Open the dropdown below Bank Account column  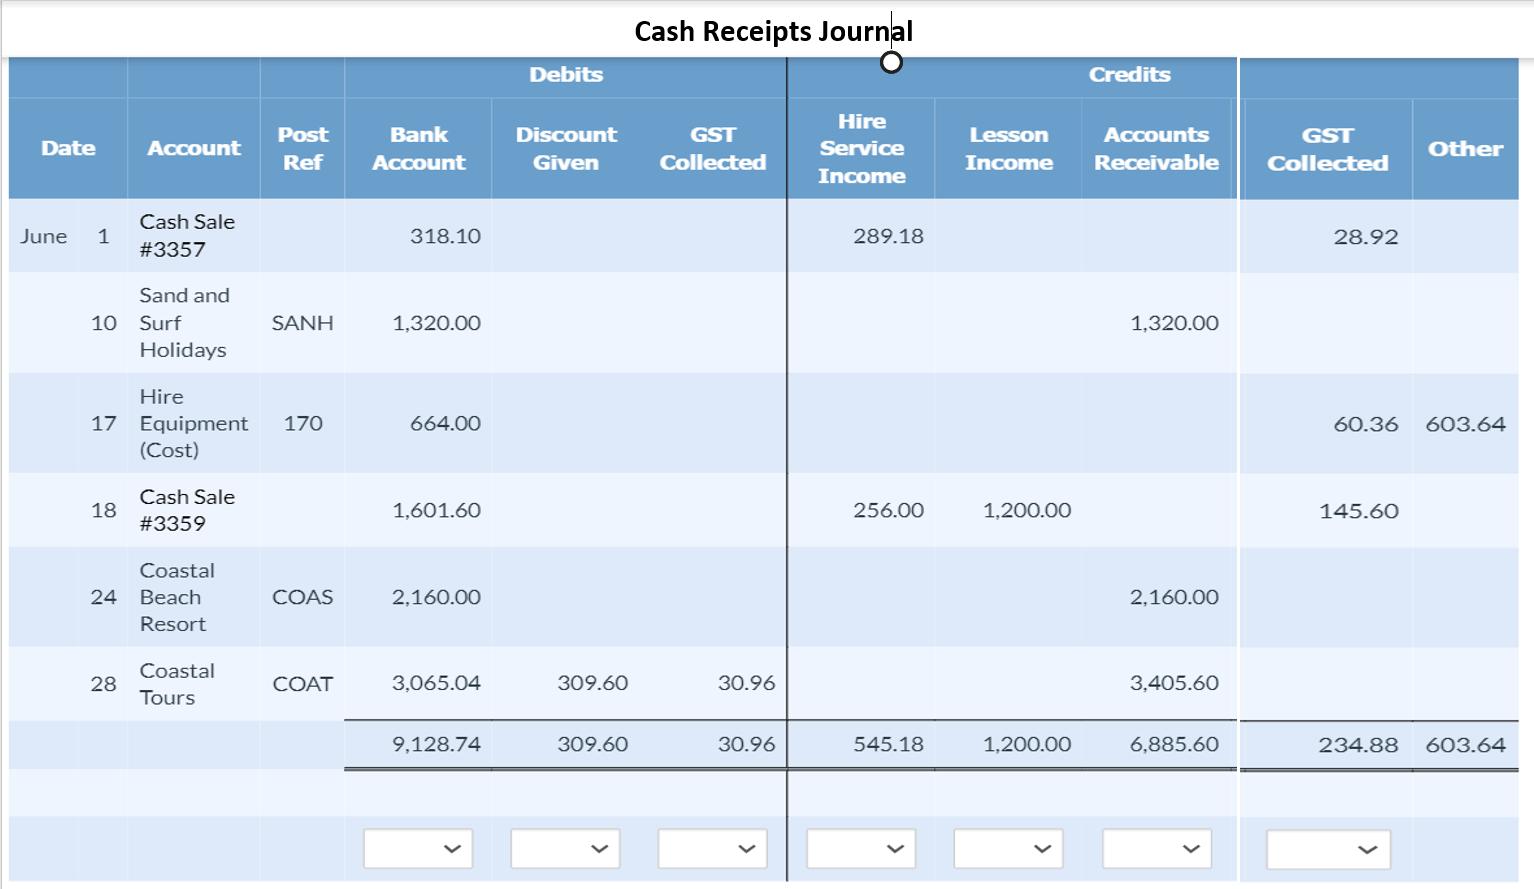[x=417, y=848]
